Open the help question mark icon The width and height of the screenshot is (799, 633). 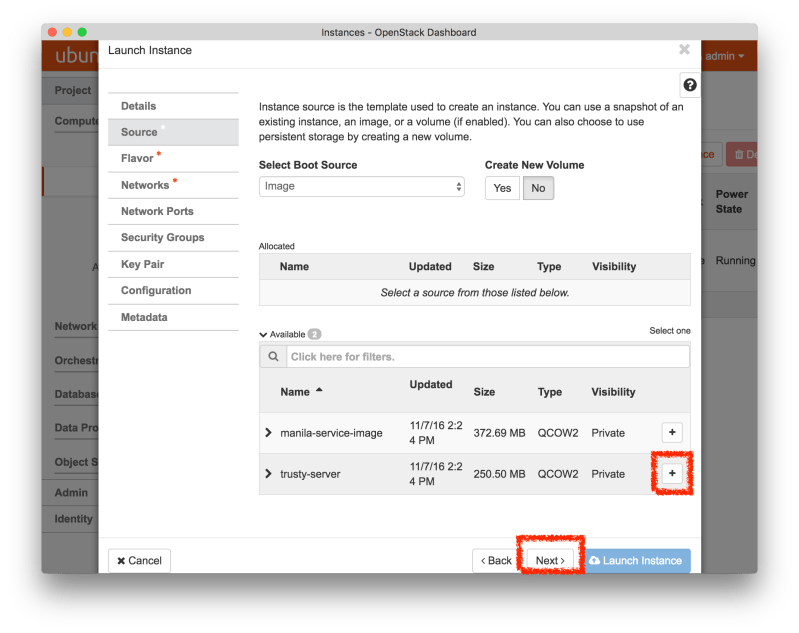point(689,85)
